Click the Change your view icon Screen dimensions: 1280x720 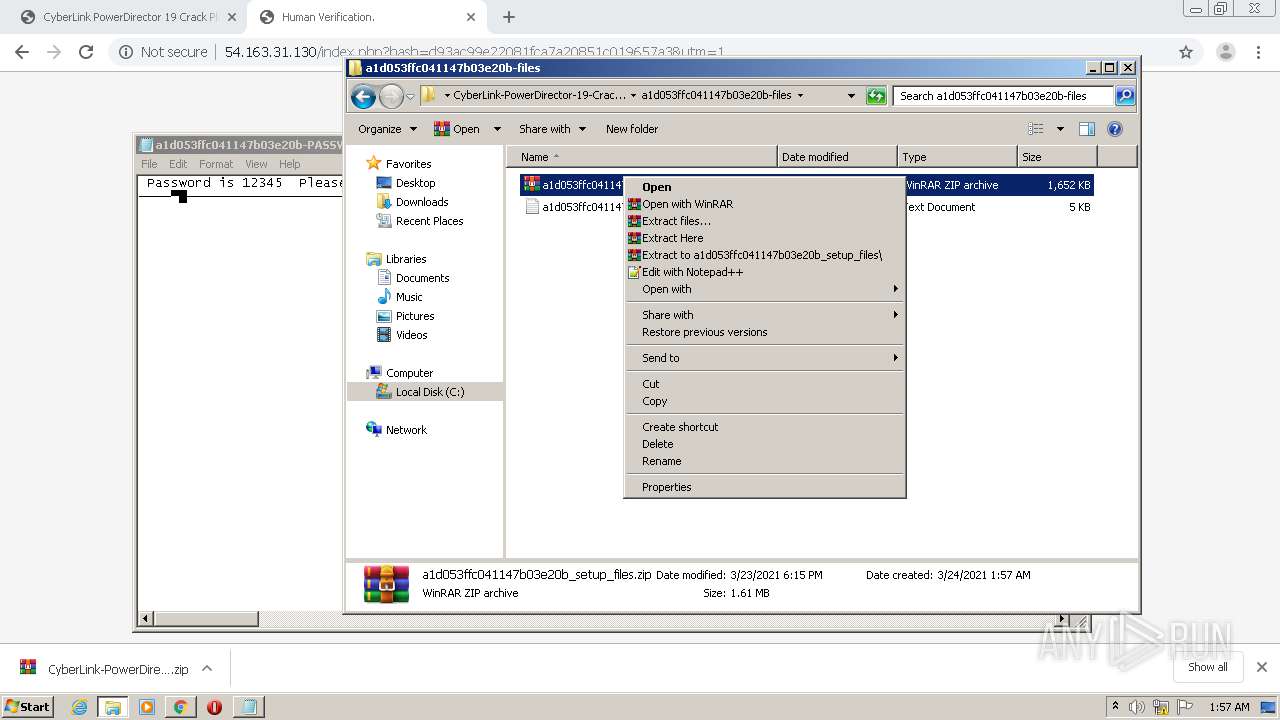1036,129
